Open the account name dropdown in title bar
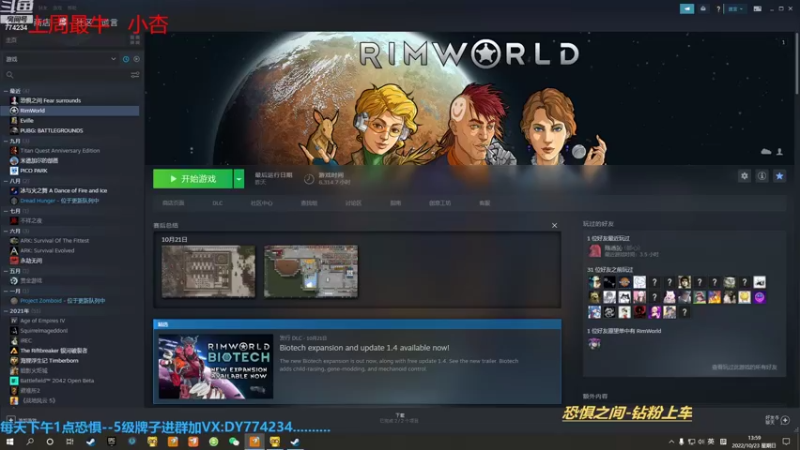 point(735,9)
